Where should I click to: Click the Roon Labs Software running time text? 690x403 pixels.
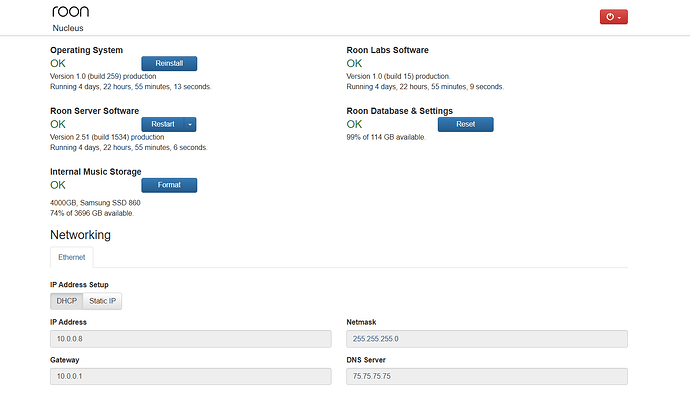click(425, 87)
